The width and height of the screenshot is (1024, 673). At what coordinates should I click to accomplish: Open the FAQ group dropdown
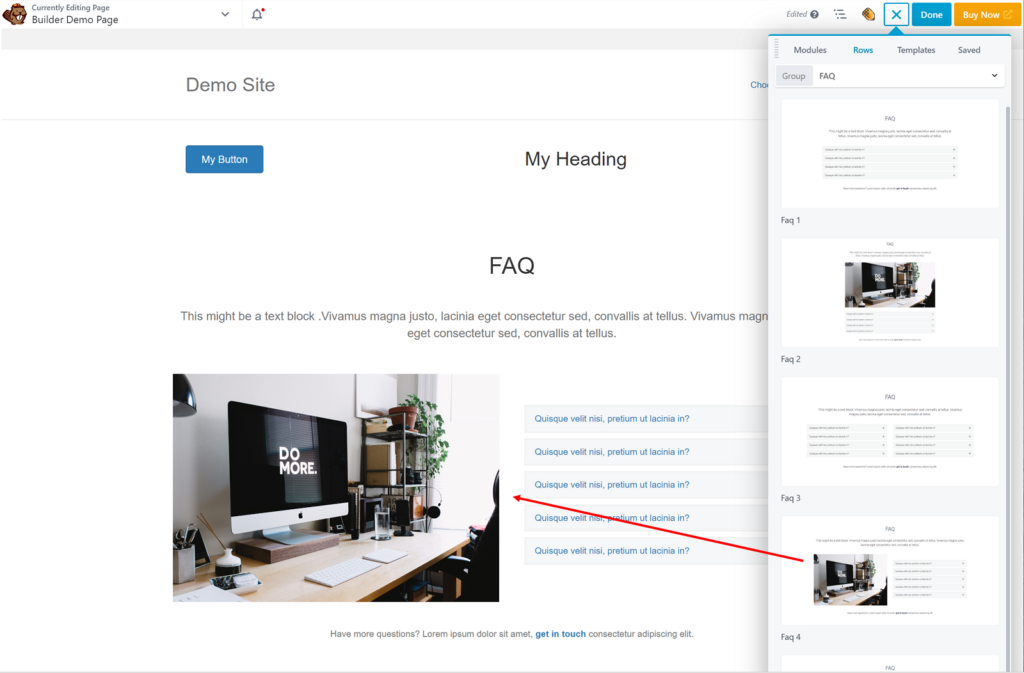pos(908,76)
